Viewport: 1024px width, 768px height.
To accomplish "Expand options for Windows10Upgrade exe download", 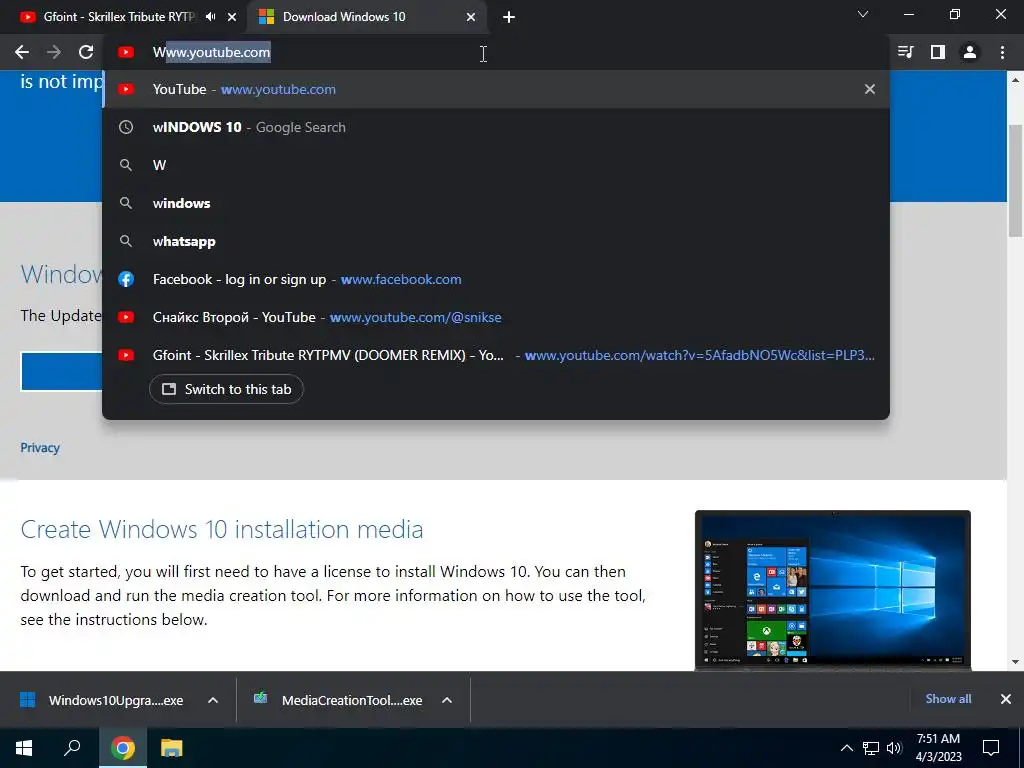I will pos(213,700).
